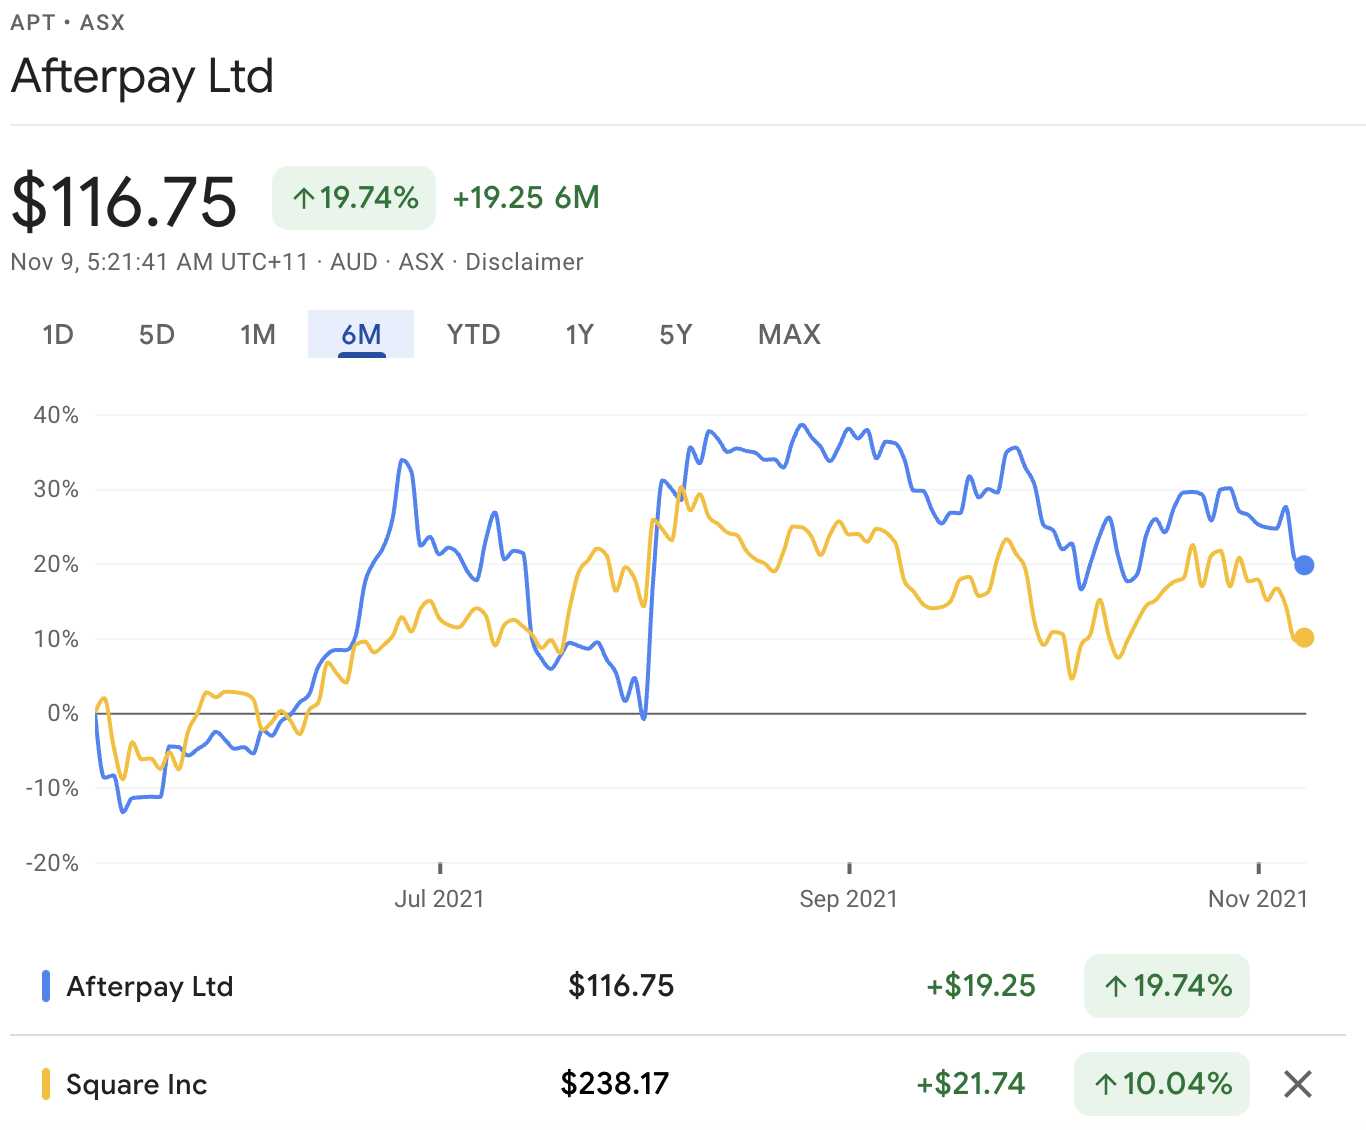Image resolution: width=1366 pixels, height=1130 pixels.
Task: Select the active 6M range tab
Action: point(361,334)
